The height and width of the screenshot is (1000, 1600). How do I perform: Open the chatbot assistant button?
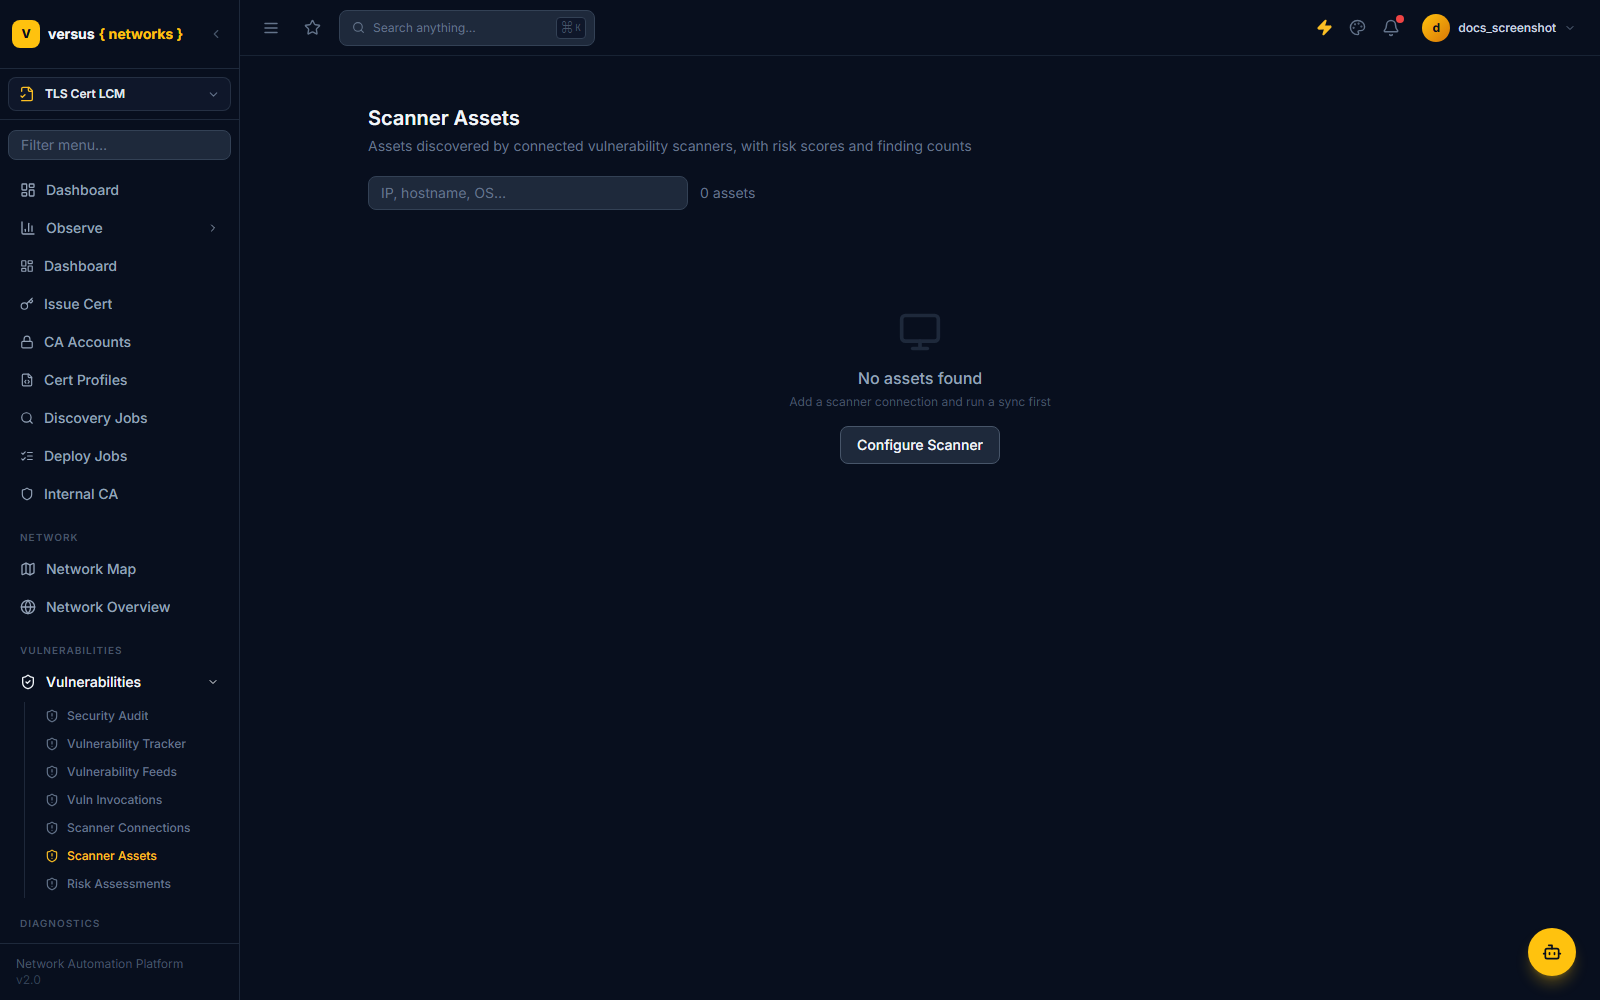(x=1552, y=952)
